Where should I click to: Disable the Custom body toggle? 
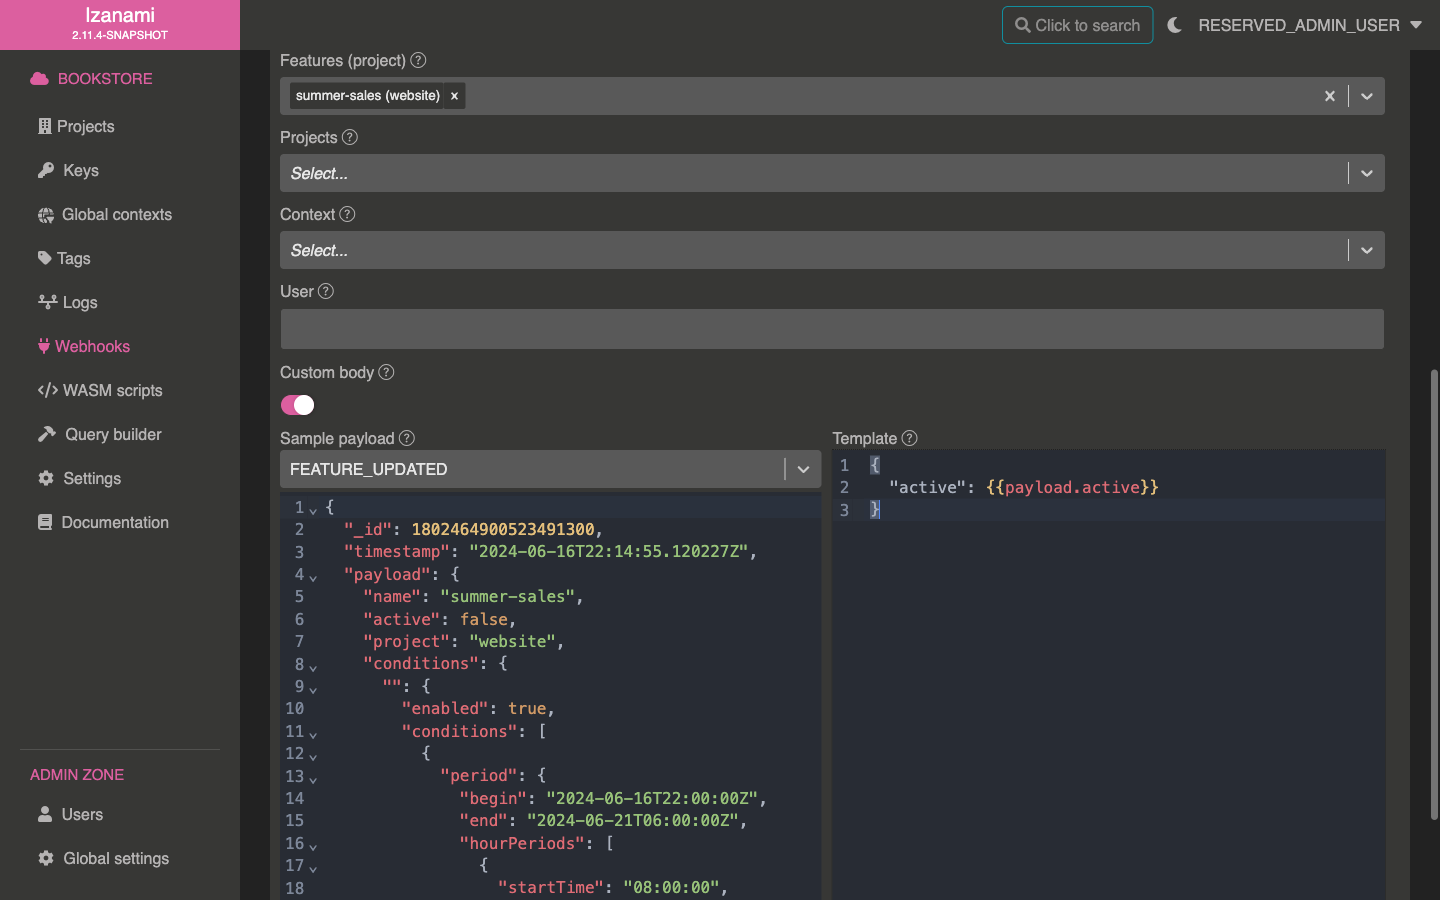(297, 405)
